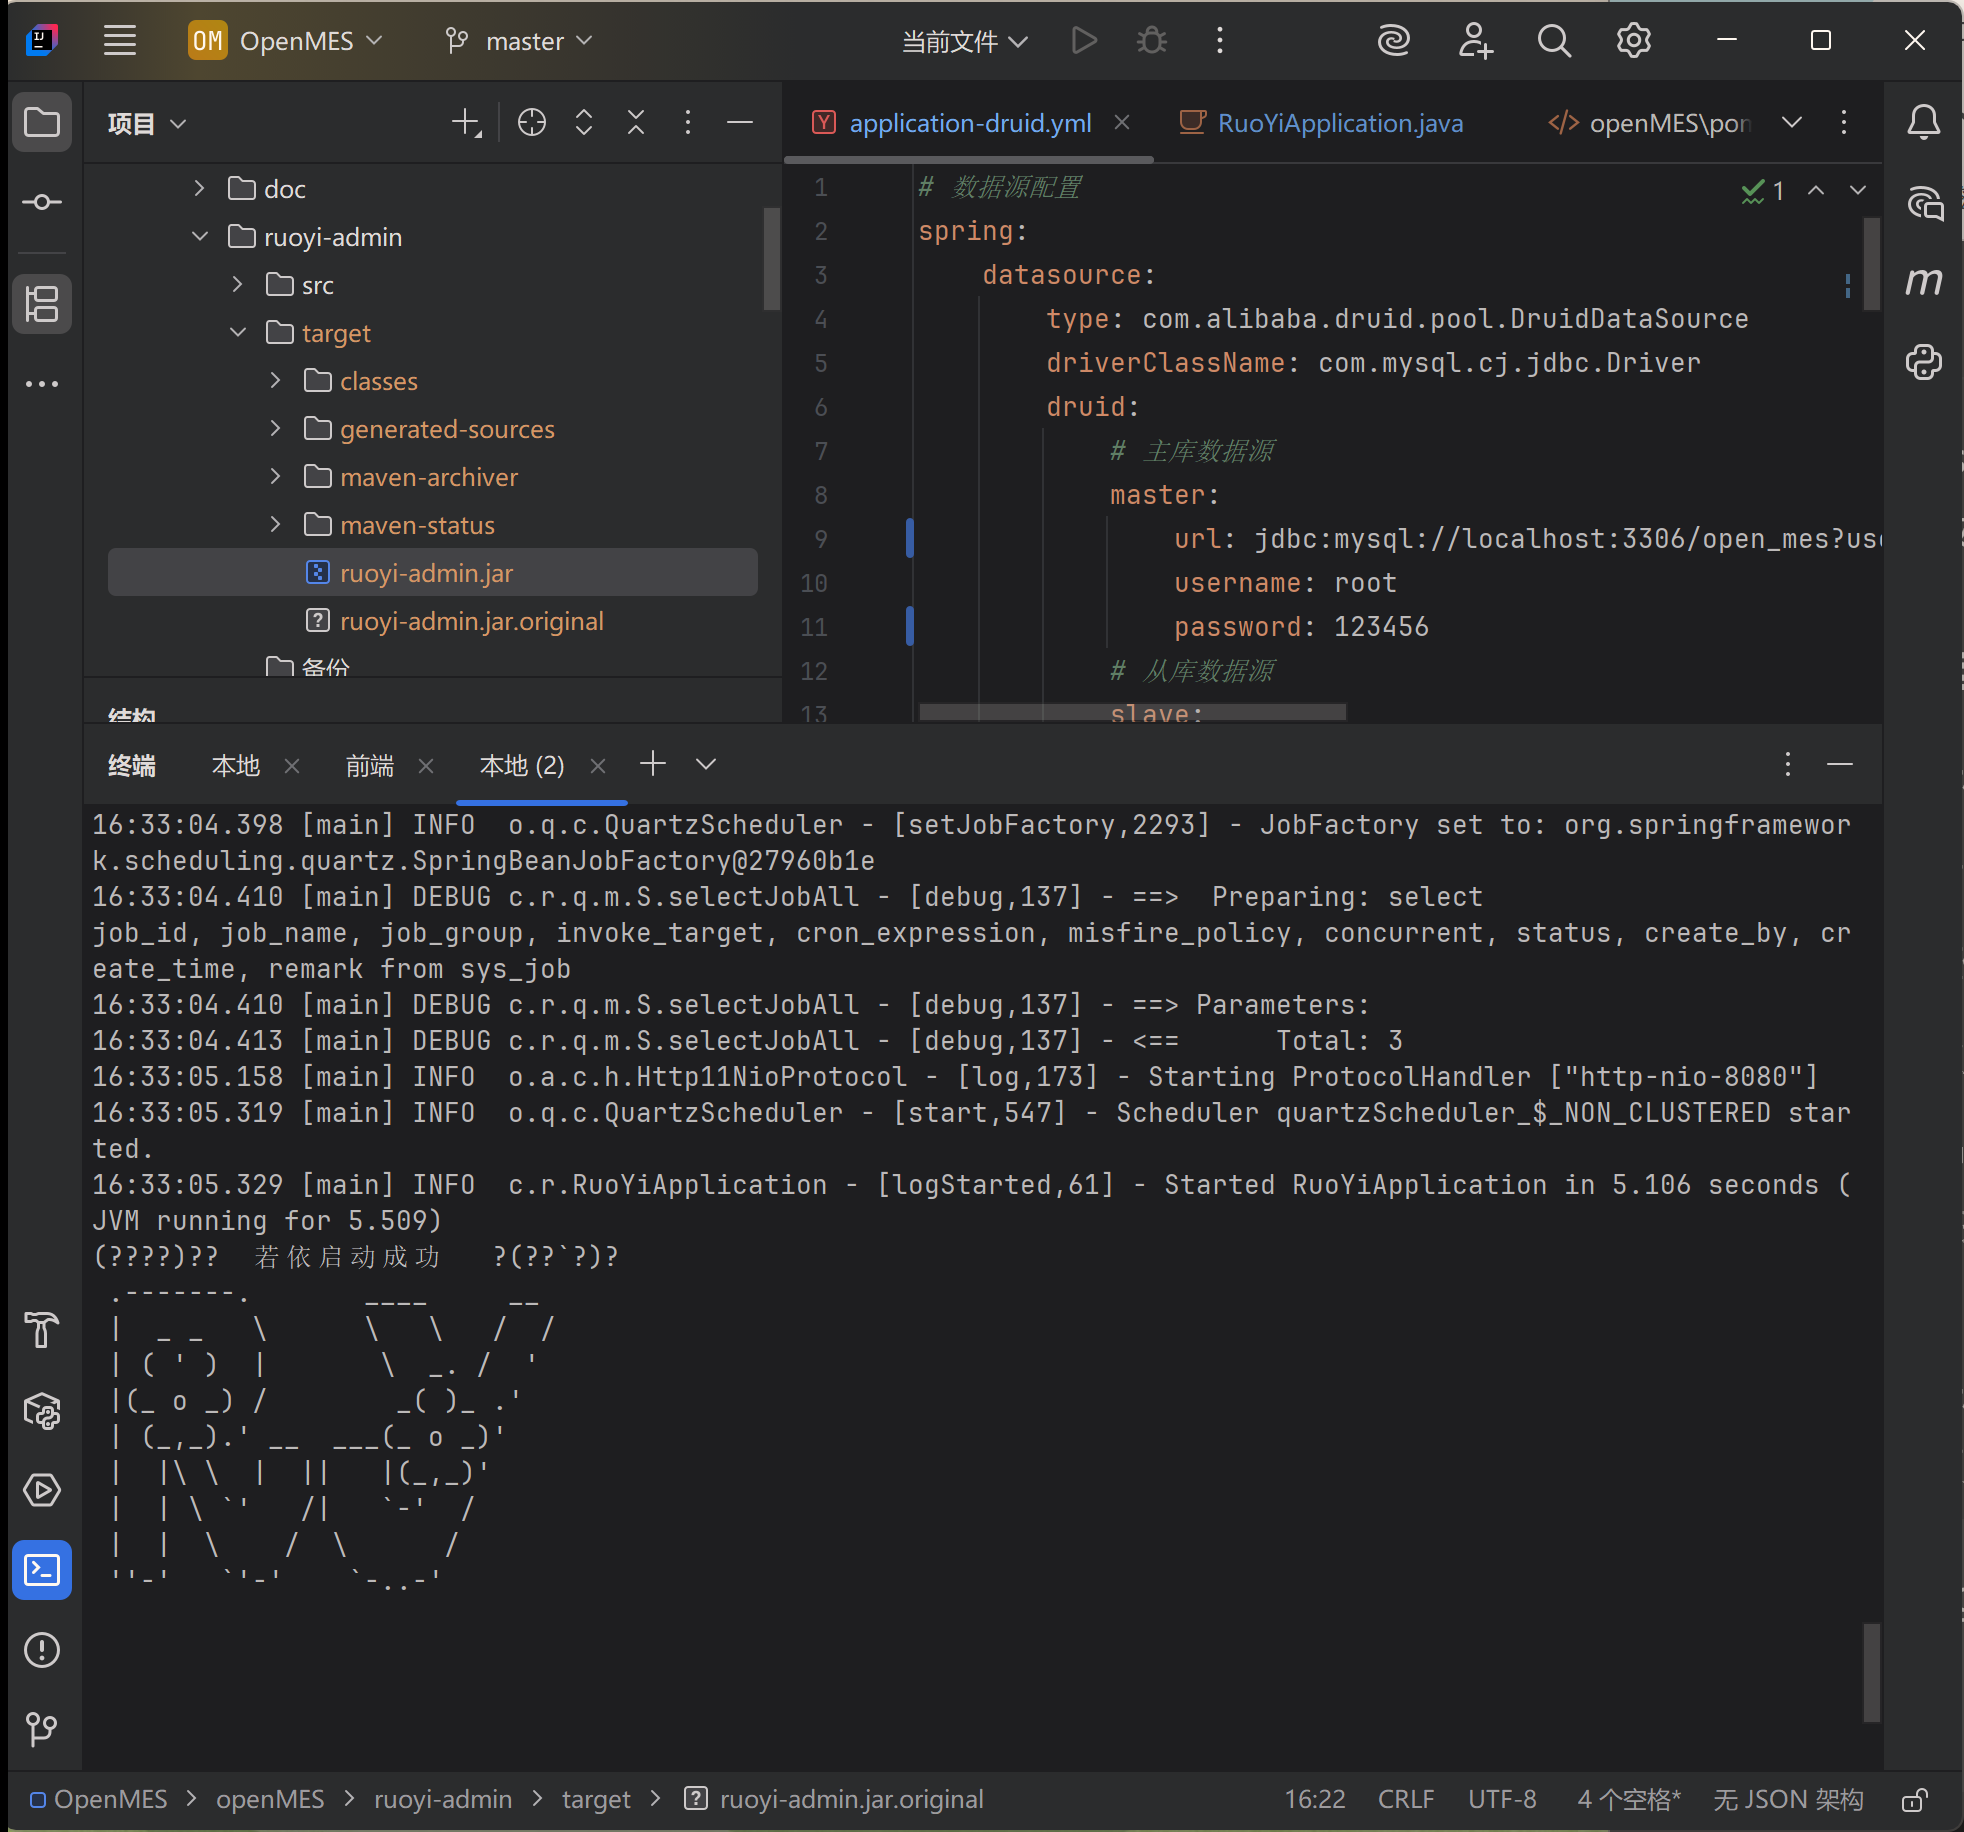
Task: Switch to the 前端 terminal tab
Action: point(370,766)
